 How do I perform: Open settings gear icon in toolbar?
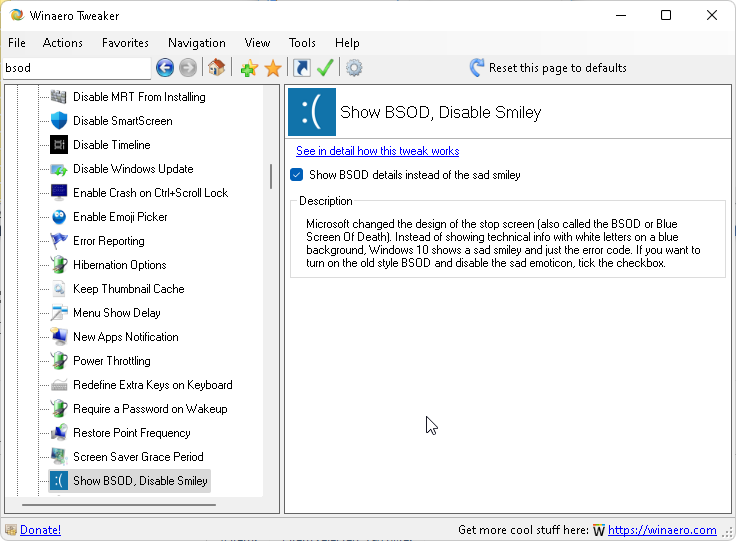click(354, 68)
